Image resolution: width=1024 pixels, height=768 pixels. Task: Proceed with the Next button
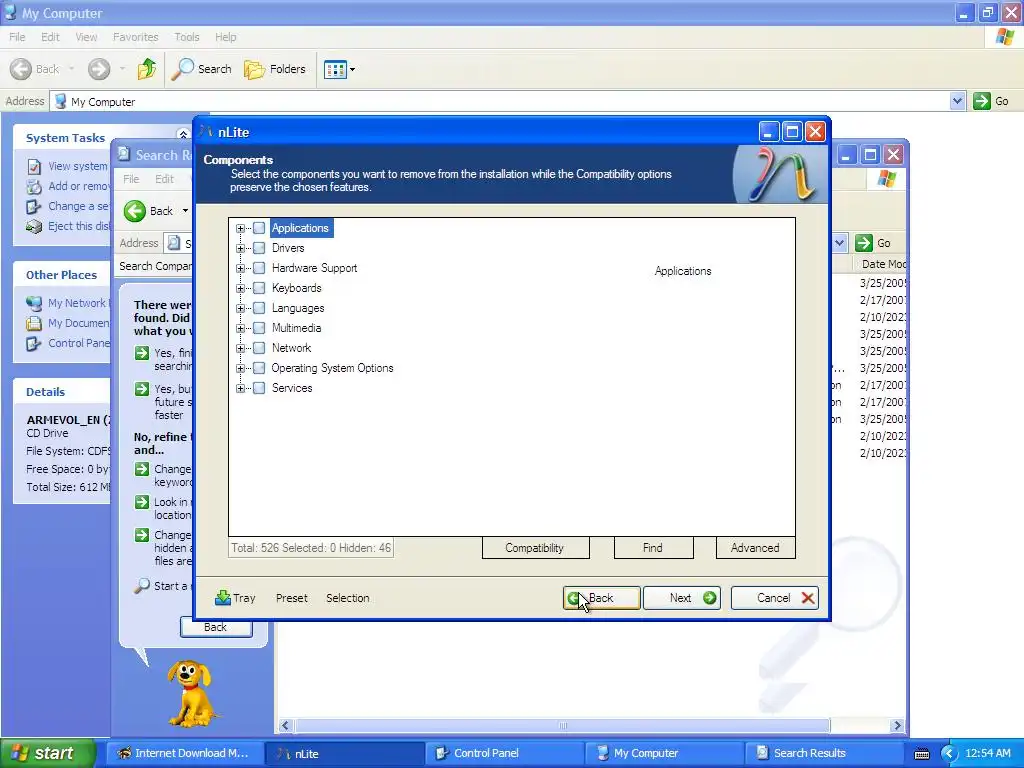click(x=681, y=598)
